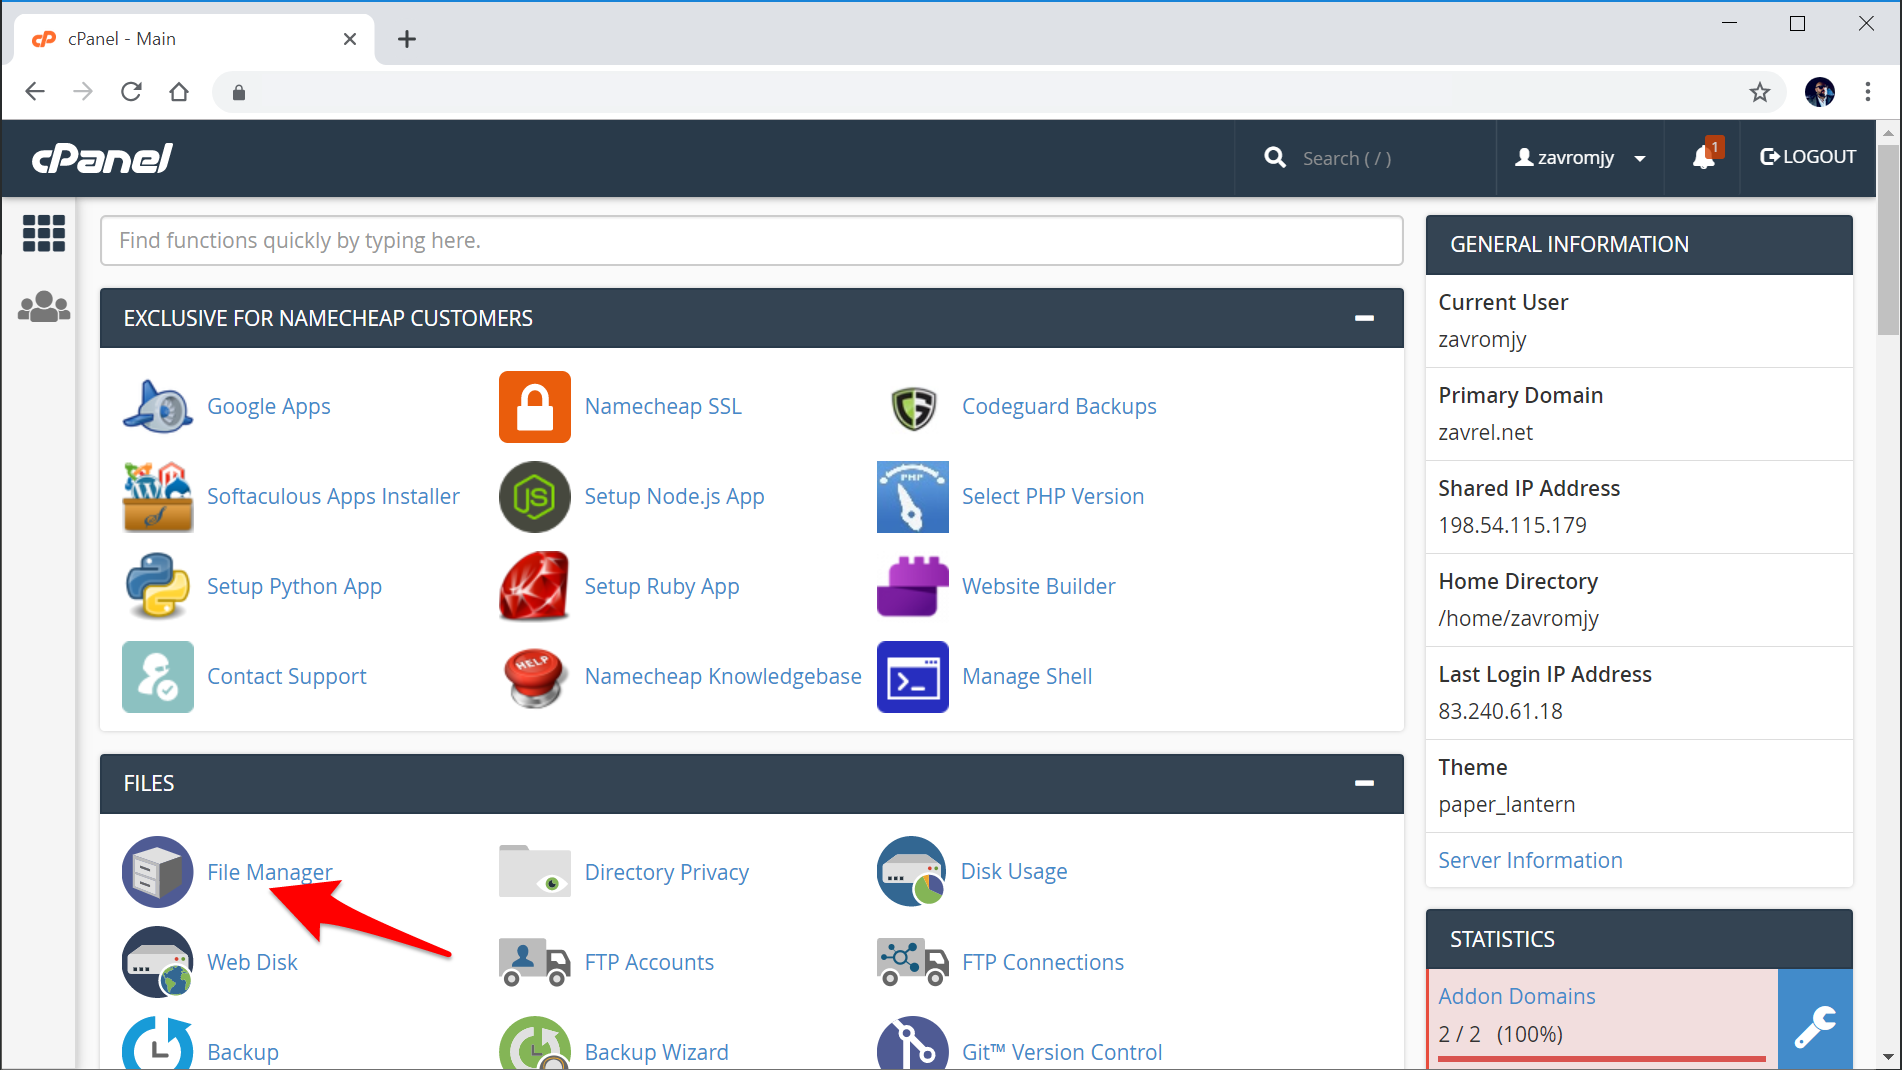1902x1070 pixels.
Task: Open the home grid icon in sidebar
Action: pyautogui.click(x=44, y=233)
